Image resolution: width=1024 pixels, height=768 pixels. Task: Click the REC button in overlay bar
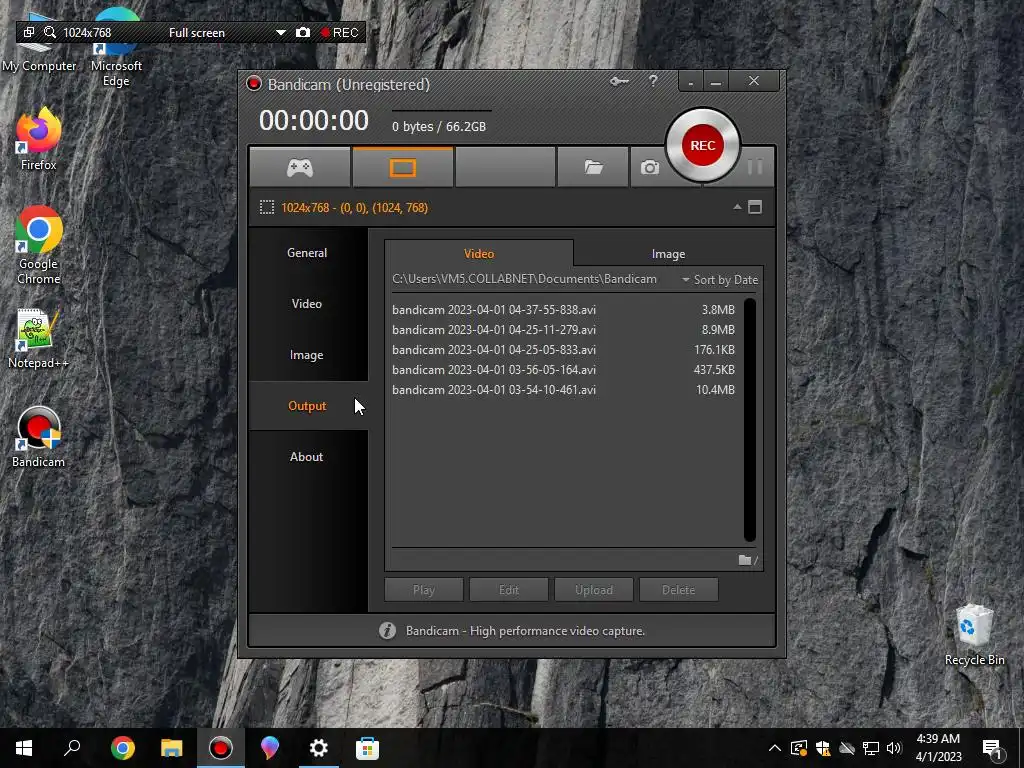pos(339,33)
